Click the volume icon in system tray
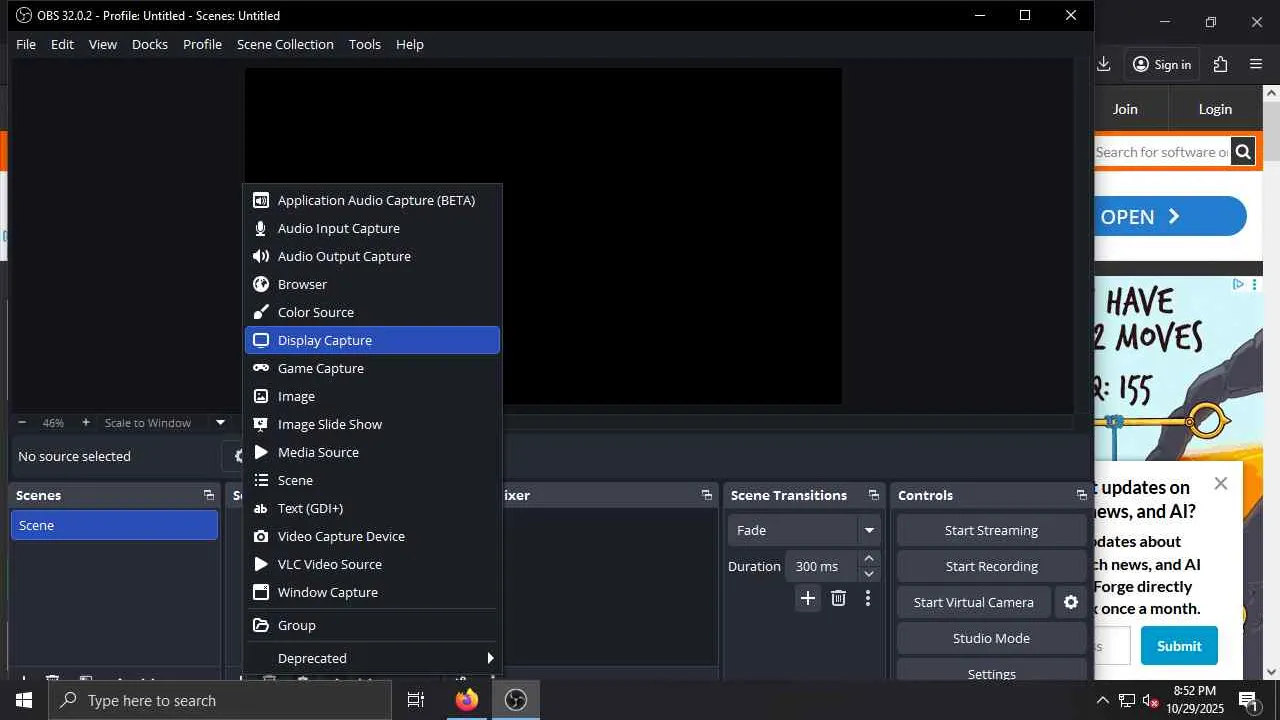1280x720 pixels. click(1151, 700)
